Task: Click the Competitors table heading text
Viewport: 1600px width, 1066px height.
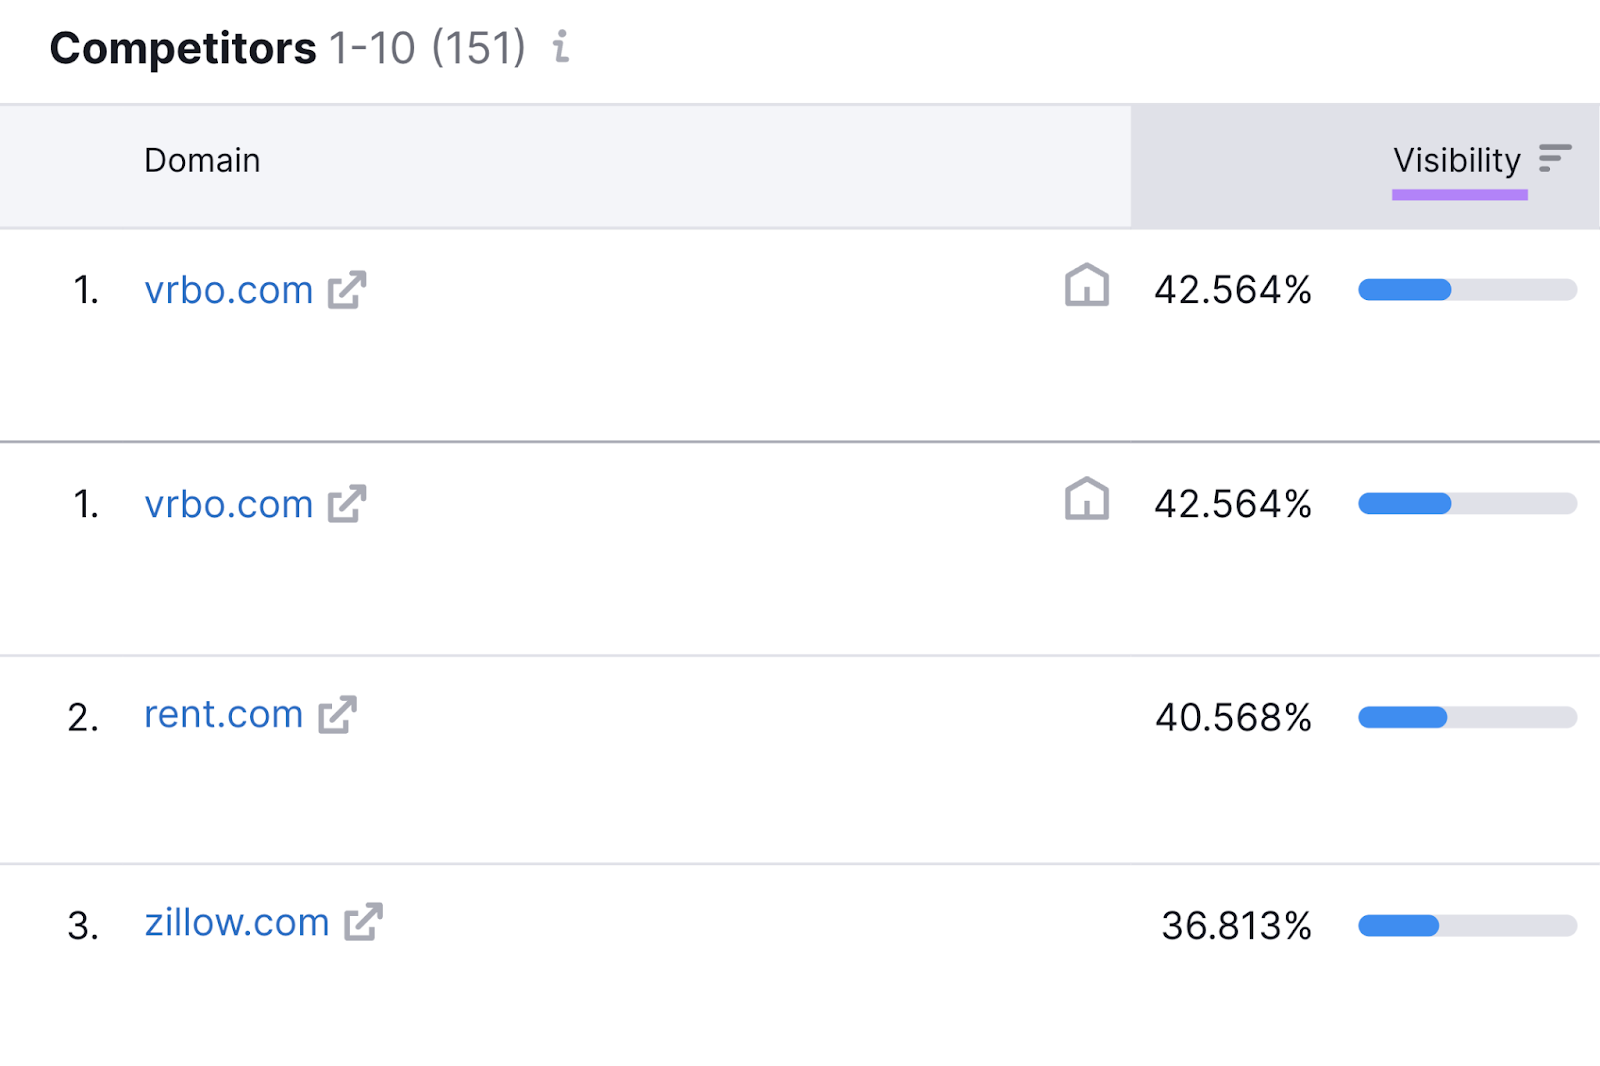Action: click(183, 48)
